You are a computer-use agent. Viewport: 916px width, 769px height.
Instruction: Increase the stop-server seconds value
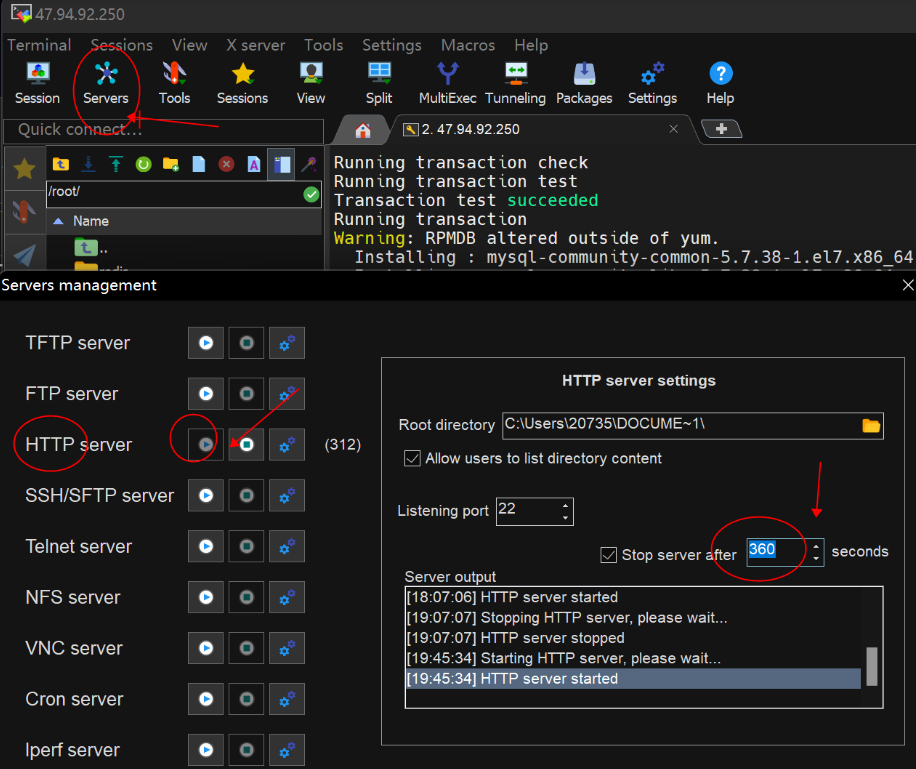pyautogui.click(x=816, y=546)
